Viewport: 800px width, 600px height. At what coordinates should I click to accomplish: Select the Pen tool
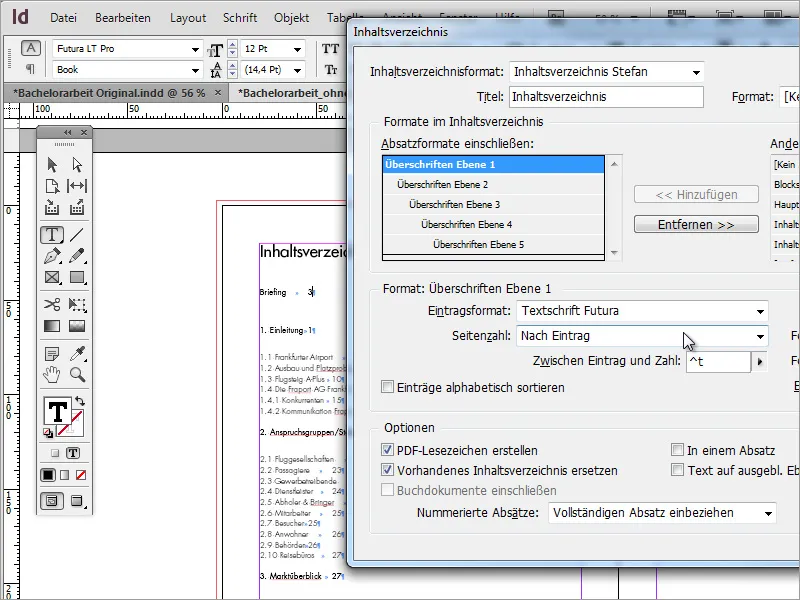click(x=52, y=256)
